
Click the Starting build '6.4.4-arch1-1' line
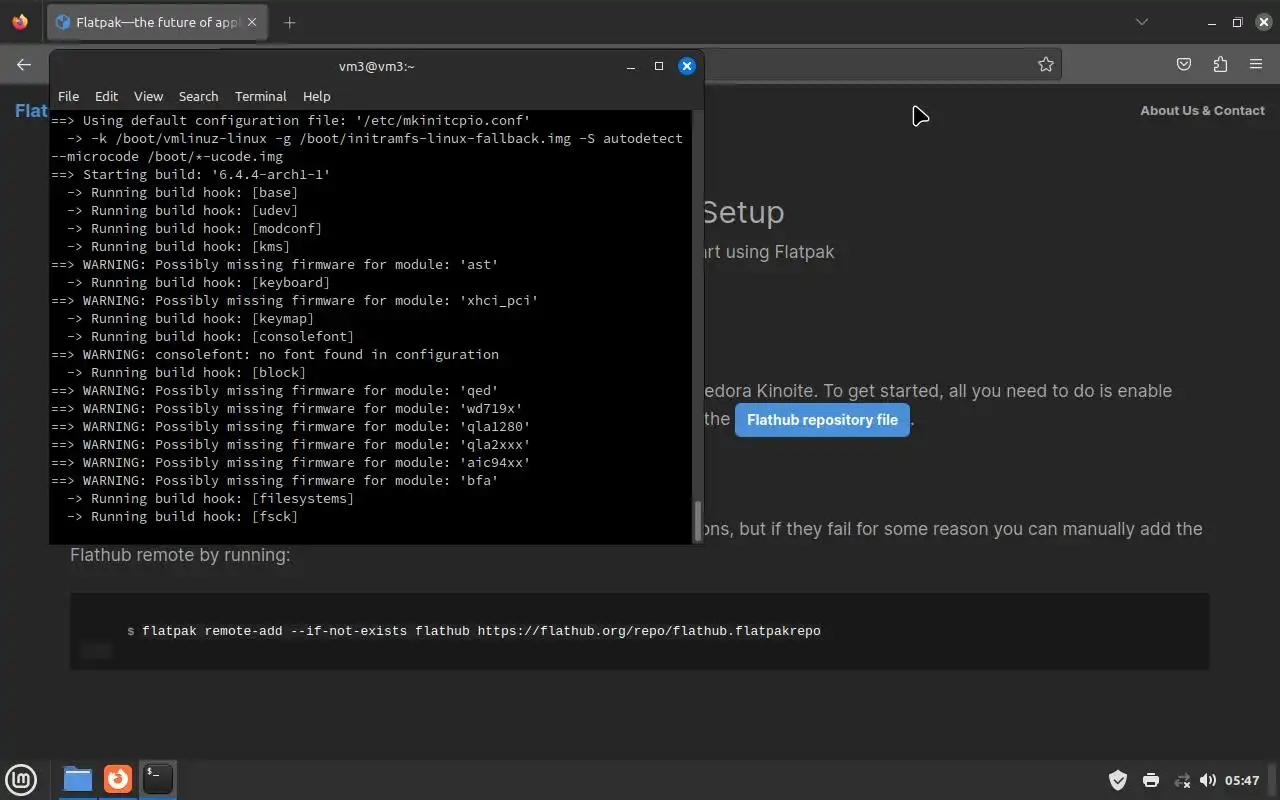pyautogui.click(x=190, y=174)
